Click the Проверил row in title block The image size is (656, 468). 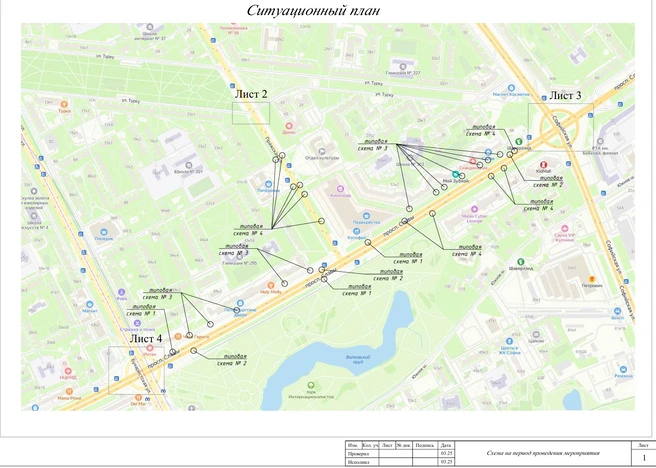coord(400,454)
